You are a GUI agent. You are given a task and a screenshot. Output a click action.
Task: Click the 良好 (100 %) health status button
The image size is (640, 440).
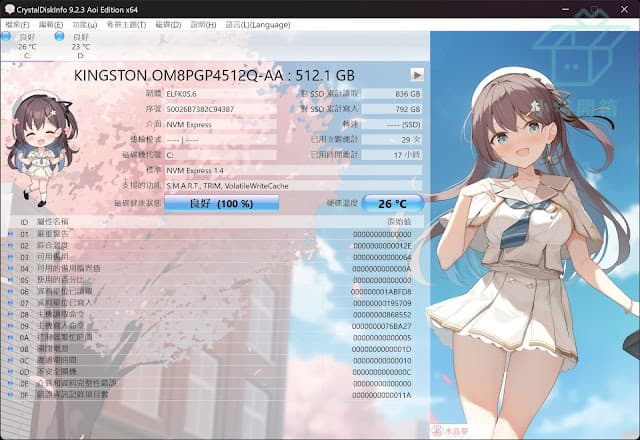(x=222, y=203)
